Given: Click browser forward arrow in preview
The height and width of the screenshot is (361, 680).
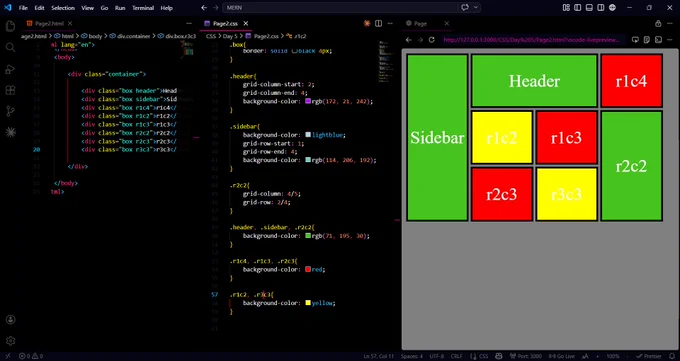Looking at the screenshot, I should coord(420,40).
